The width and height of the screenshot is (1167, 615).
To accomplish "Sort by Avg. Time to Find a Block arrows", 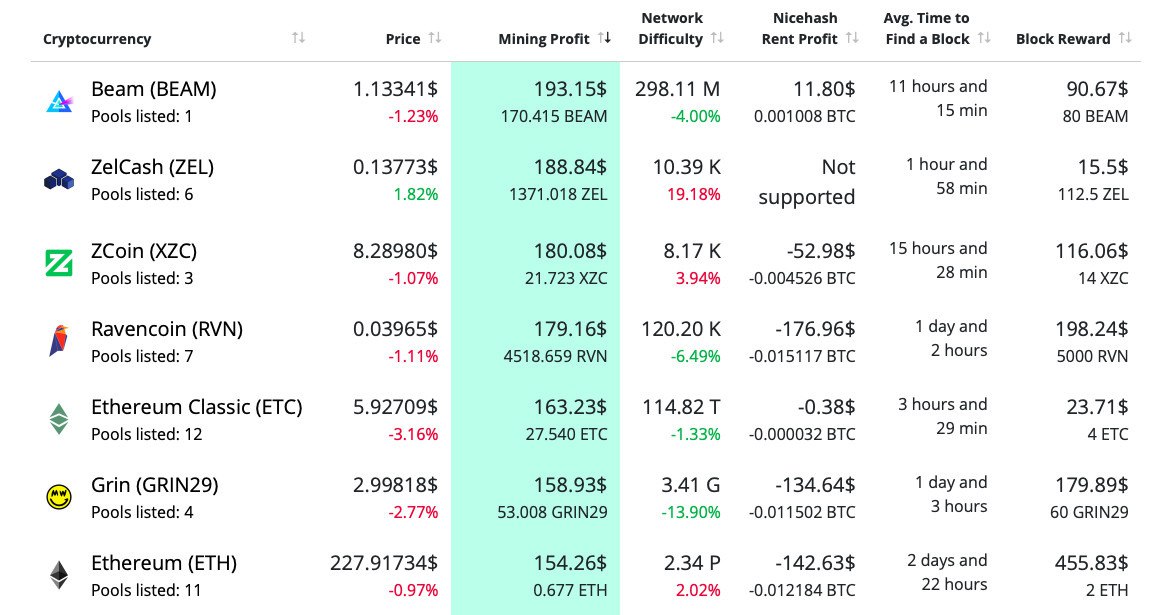I will point(984,38).
